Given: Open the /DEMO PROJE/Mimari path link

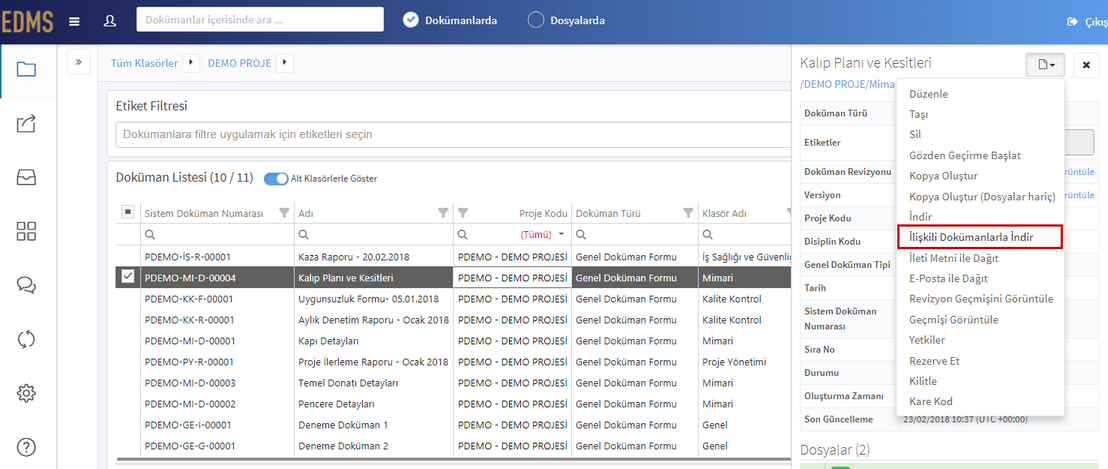Looking at the screenshot, I should tap(847, 83).
